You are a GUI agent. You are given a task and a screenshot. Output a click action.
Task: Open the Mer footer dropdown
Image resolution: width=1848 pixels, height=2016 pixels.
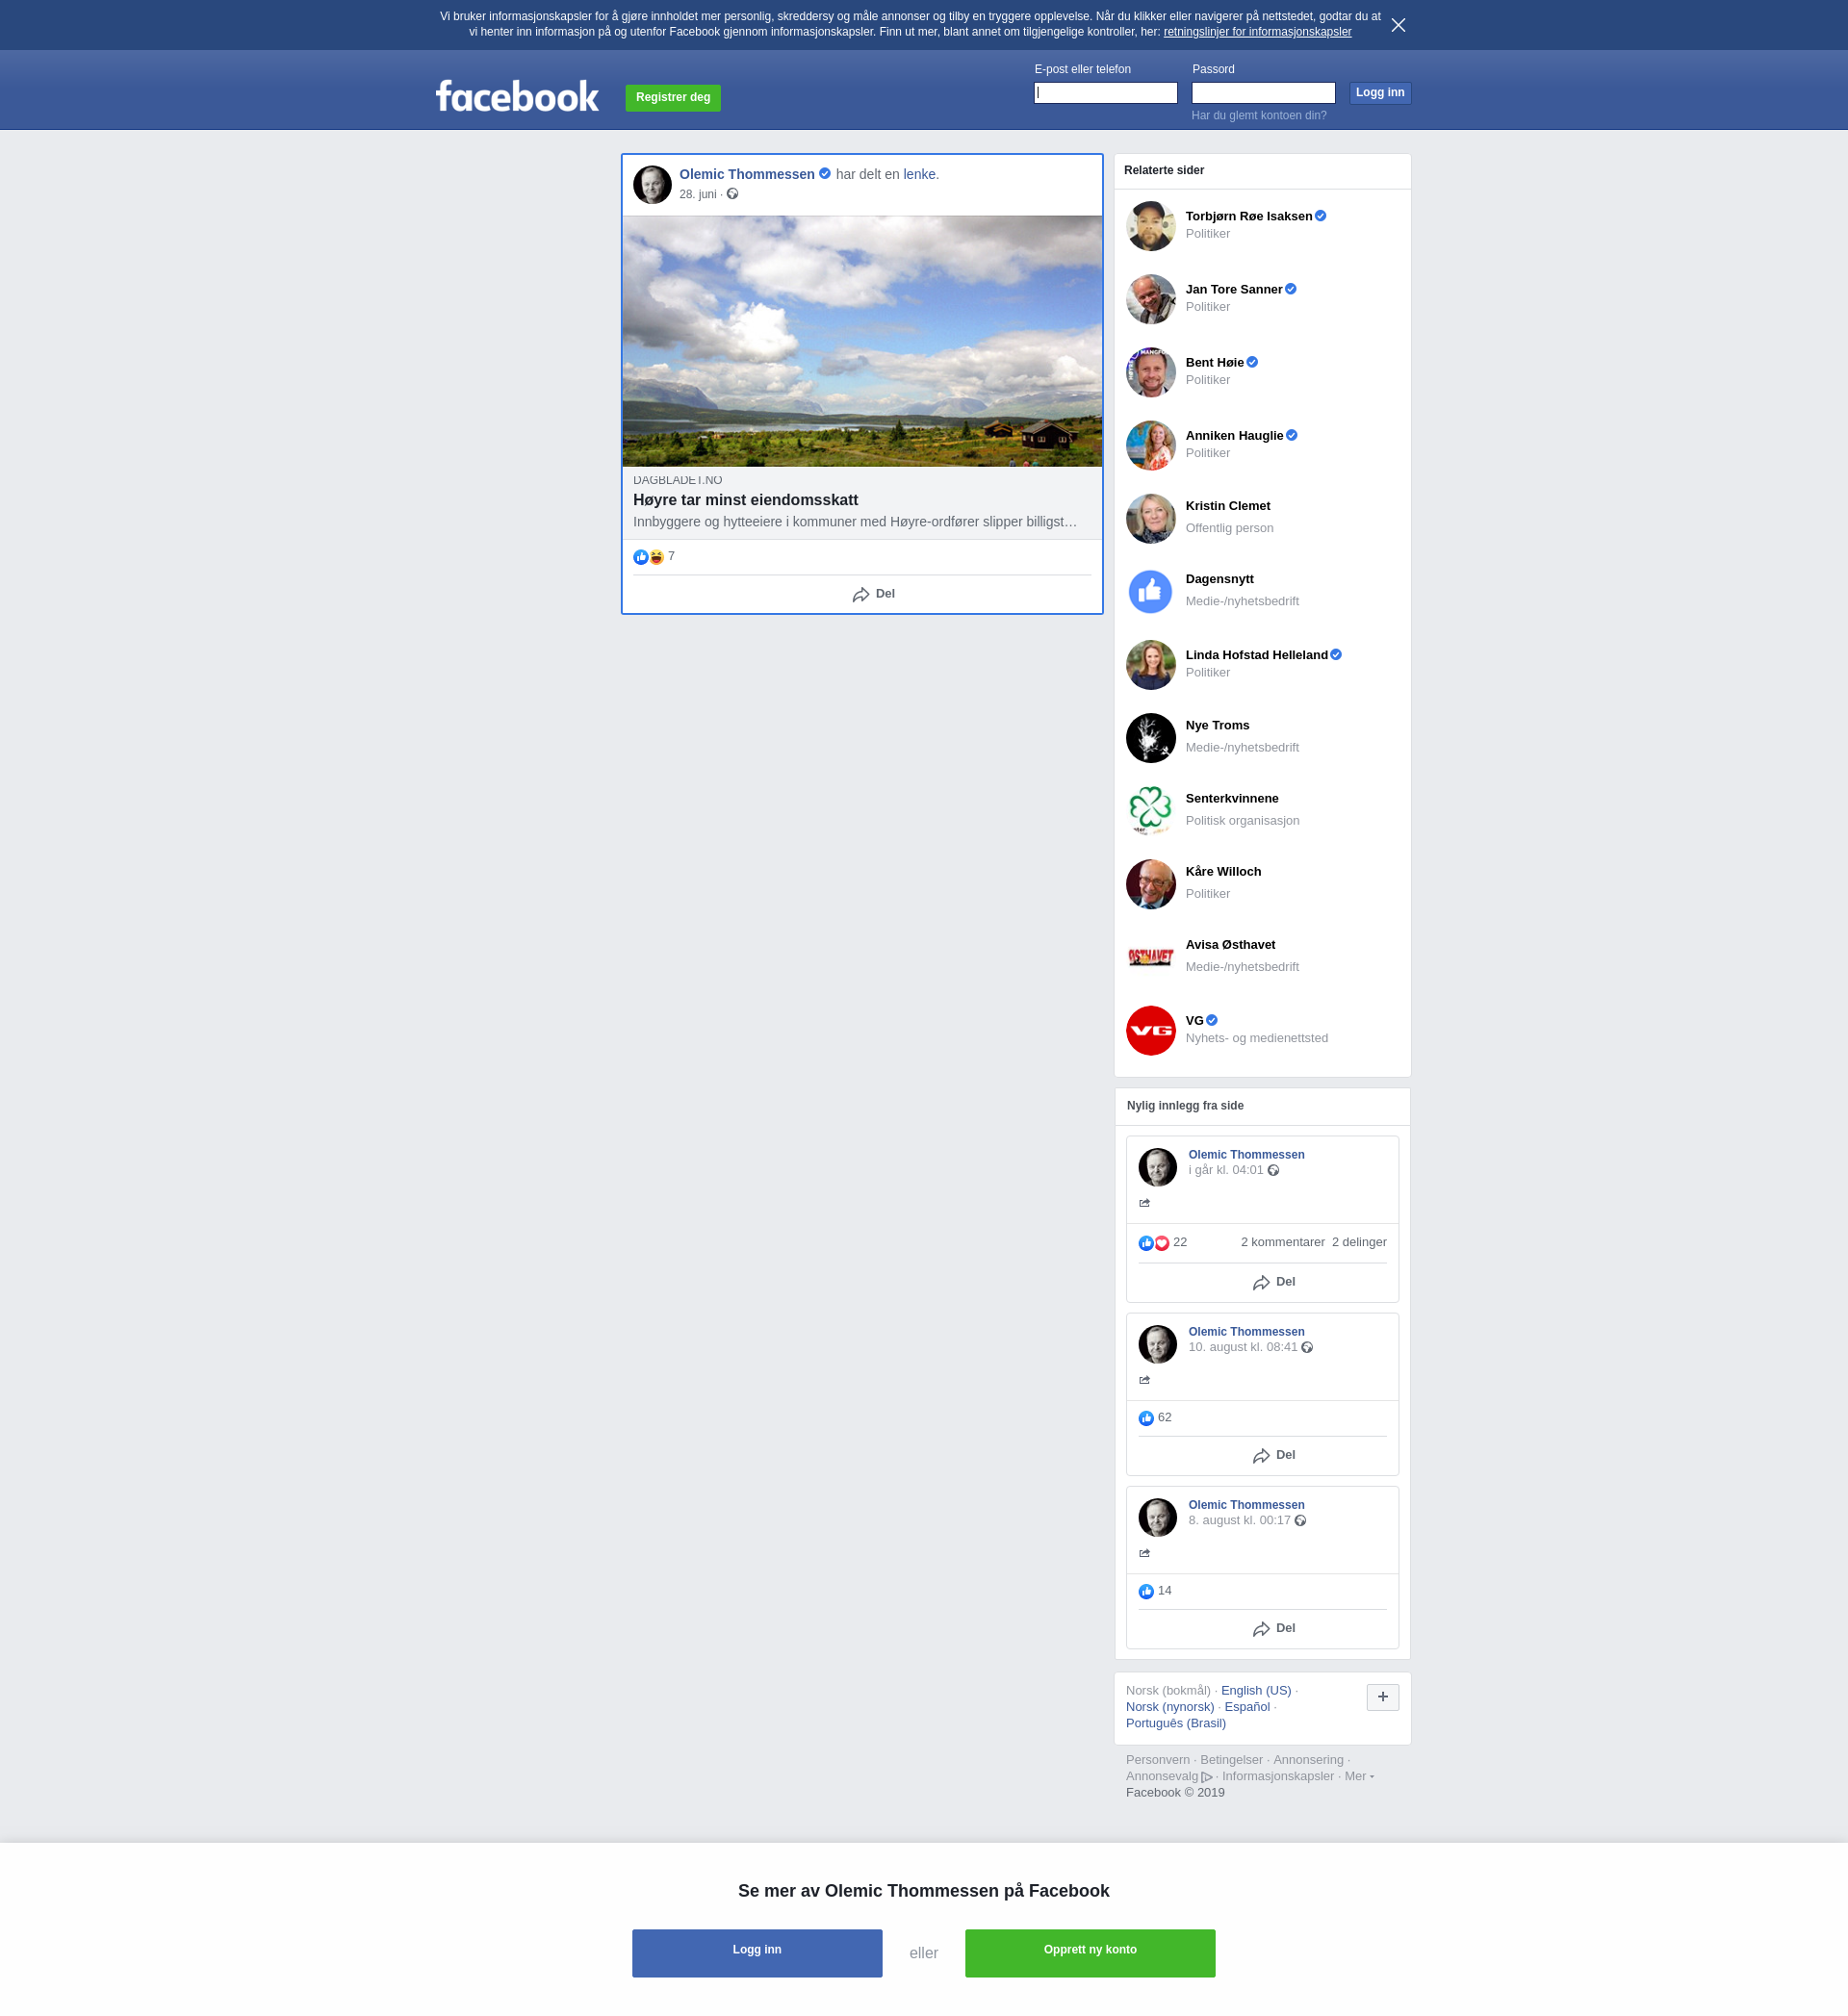[x=1358, y=1776]
